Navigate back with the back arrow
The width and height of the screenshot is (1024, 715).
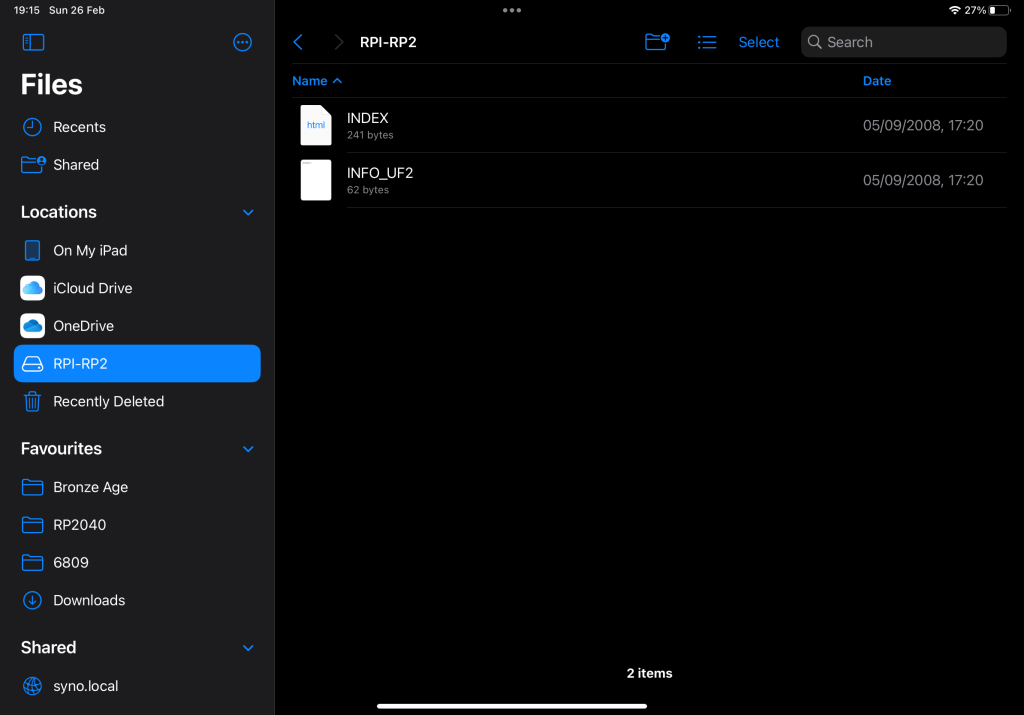tap(297, 42)
